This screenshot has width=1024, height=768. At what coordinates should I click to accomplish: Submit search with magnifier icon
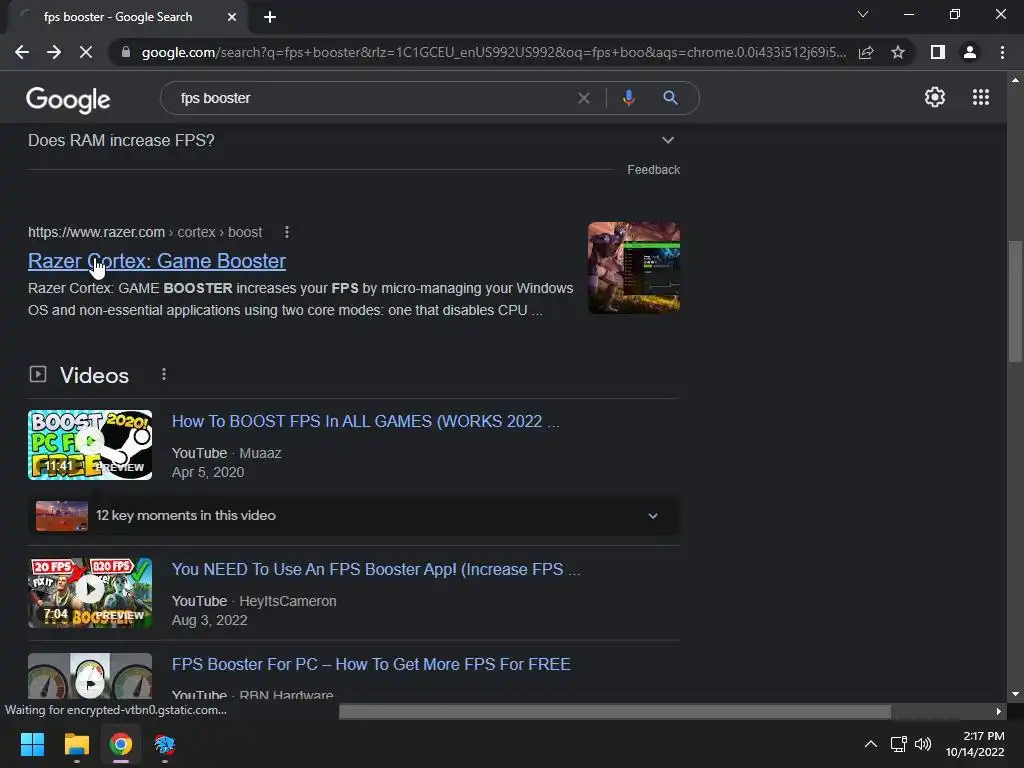pyautogui.click(x=670, y=98)
